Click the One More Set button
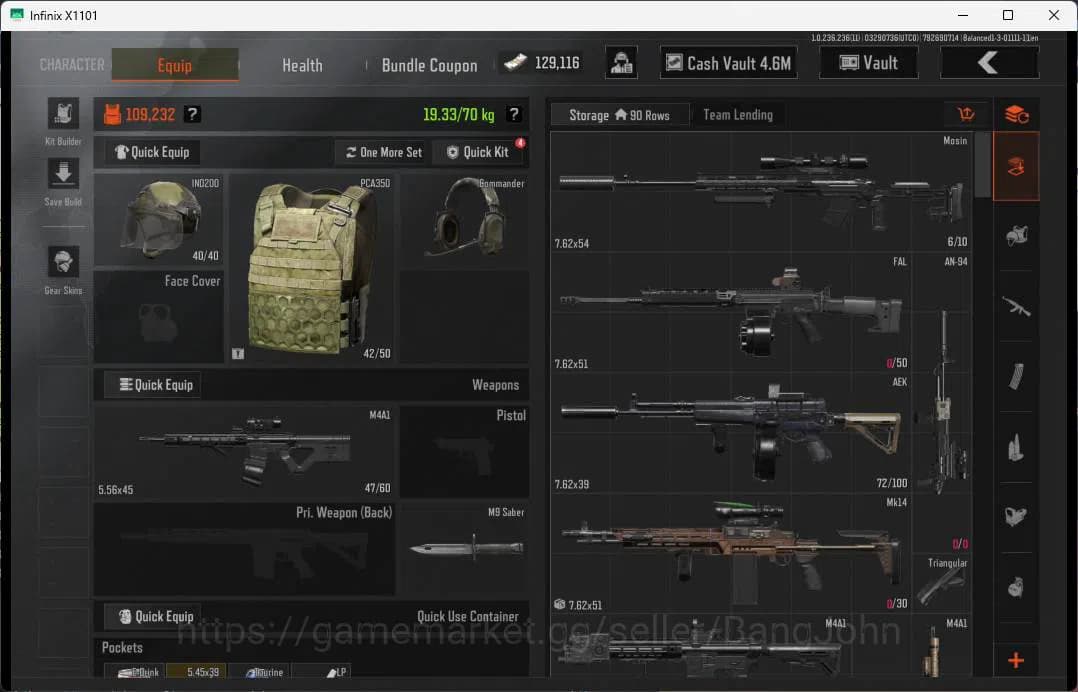 [x=384, y=152]
